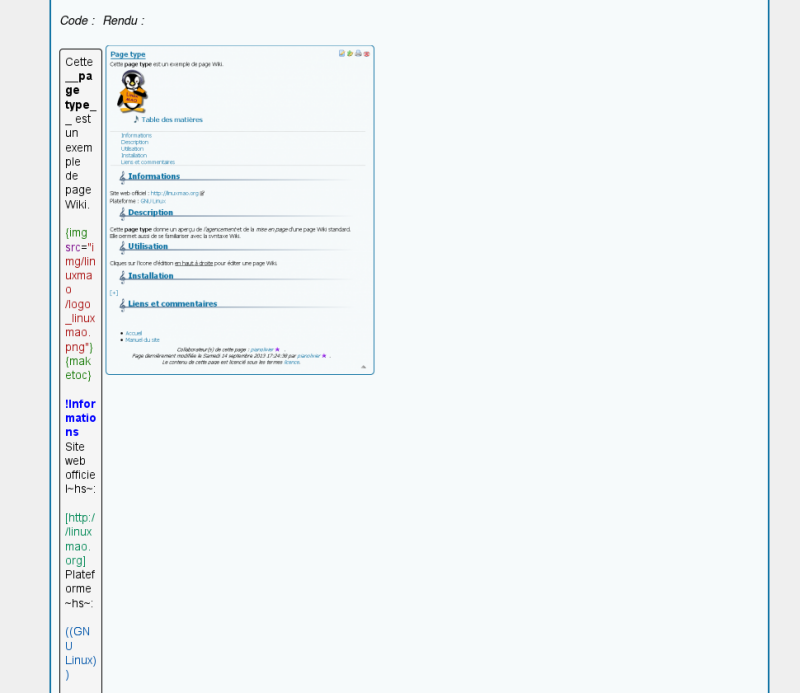Click the Utilisation section heading
This screenshot has height=693, width=800.
[148, 246]
